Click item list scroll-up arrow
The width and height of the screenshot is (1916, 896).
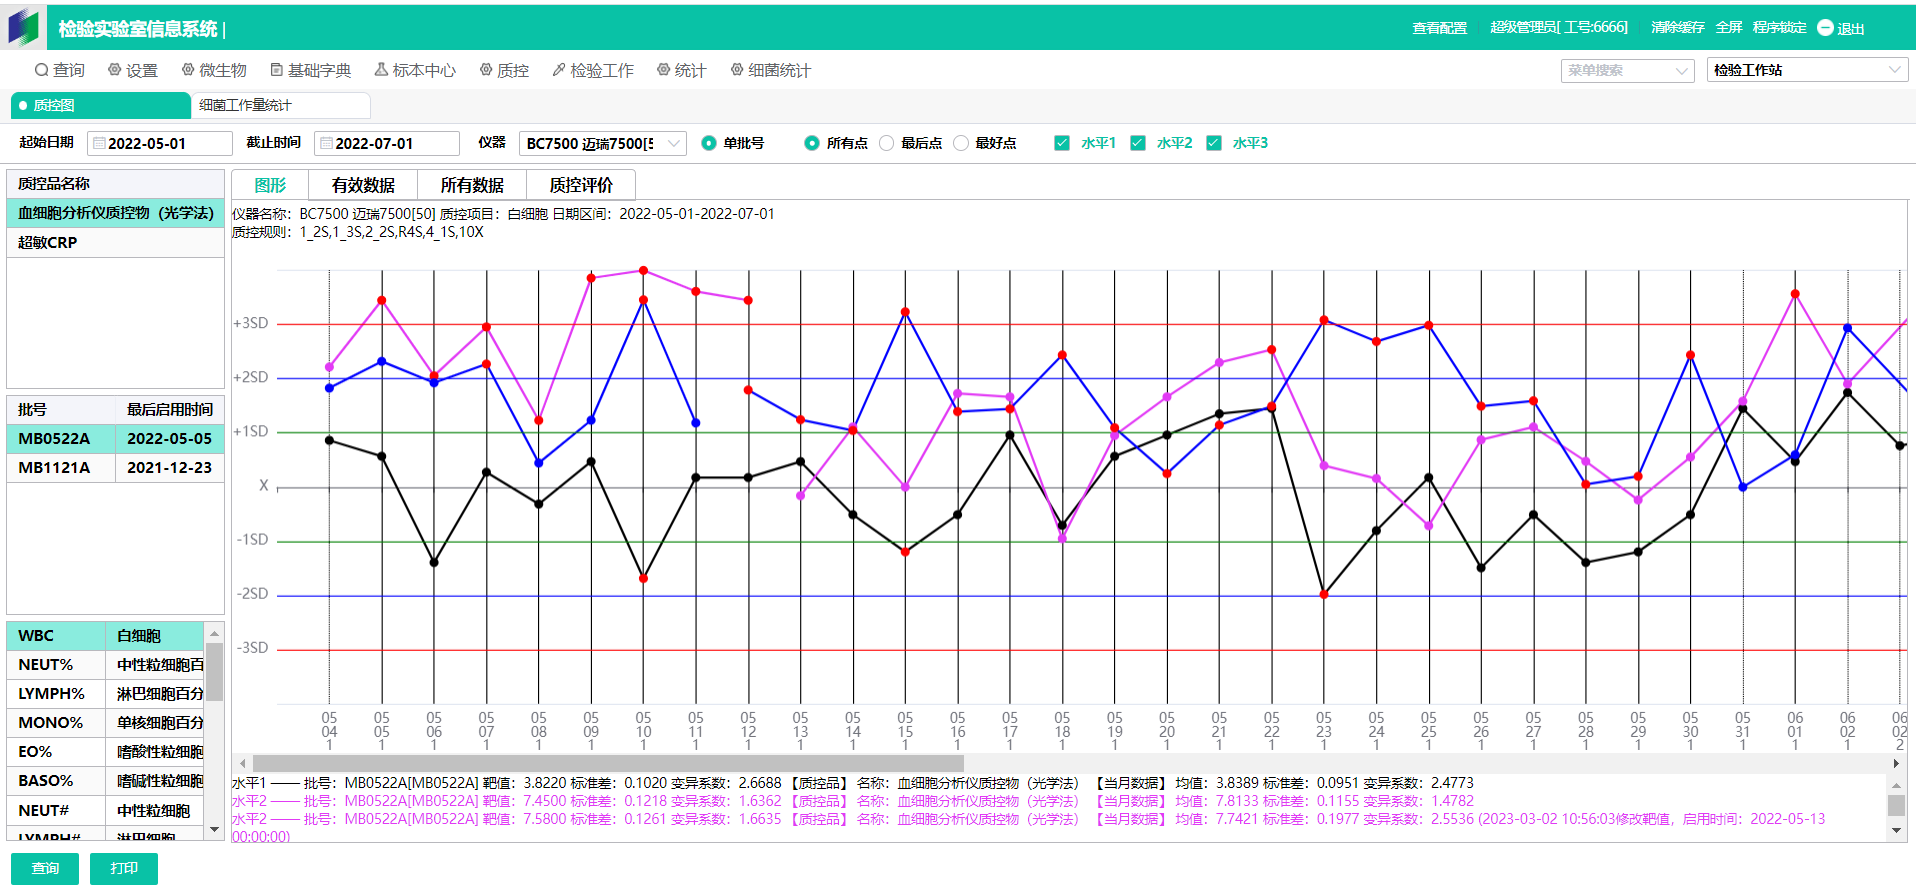pos(214,632)
